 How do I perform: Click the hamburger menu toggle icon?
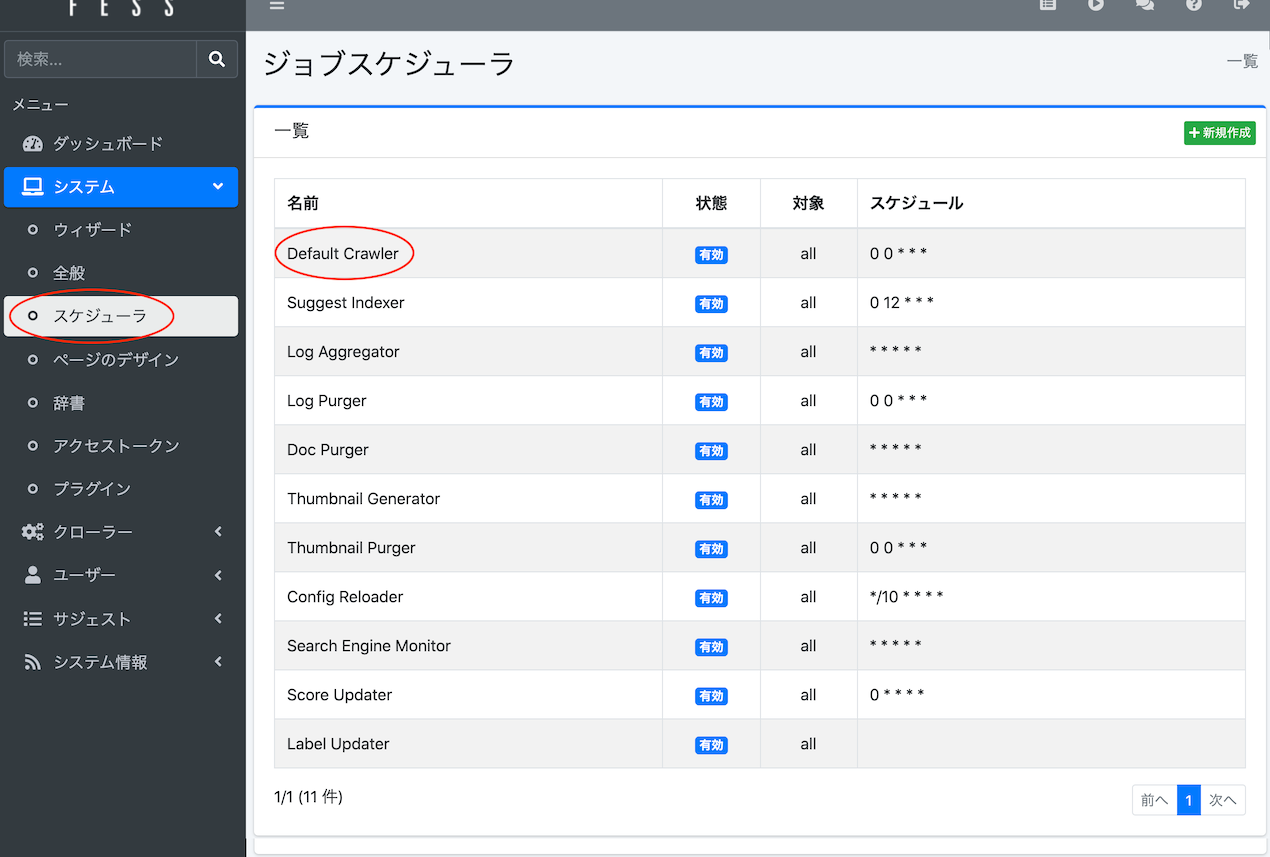point(277,5)
